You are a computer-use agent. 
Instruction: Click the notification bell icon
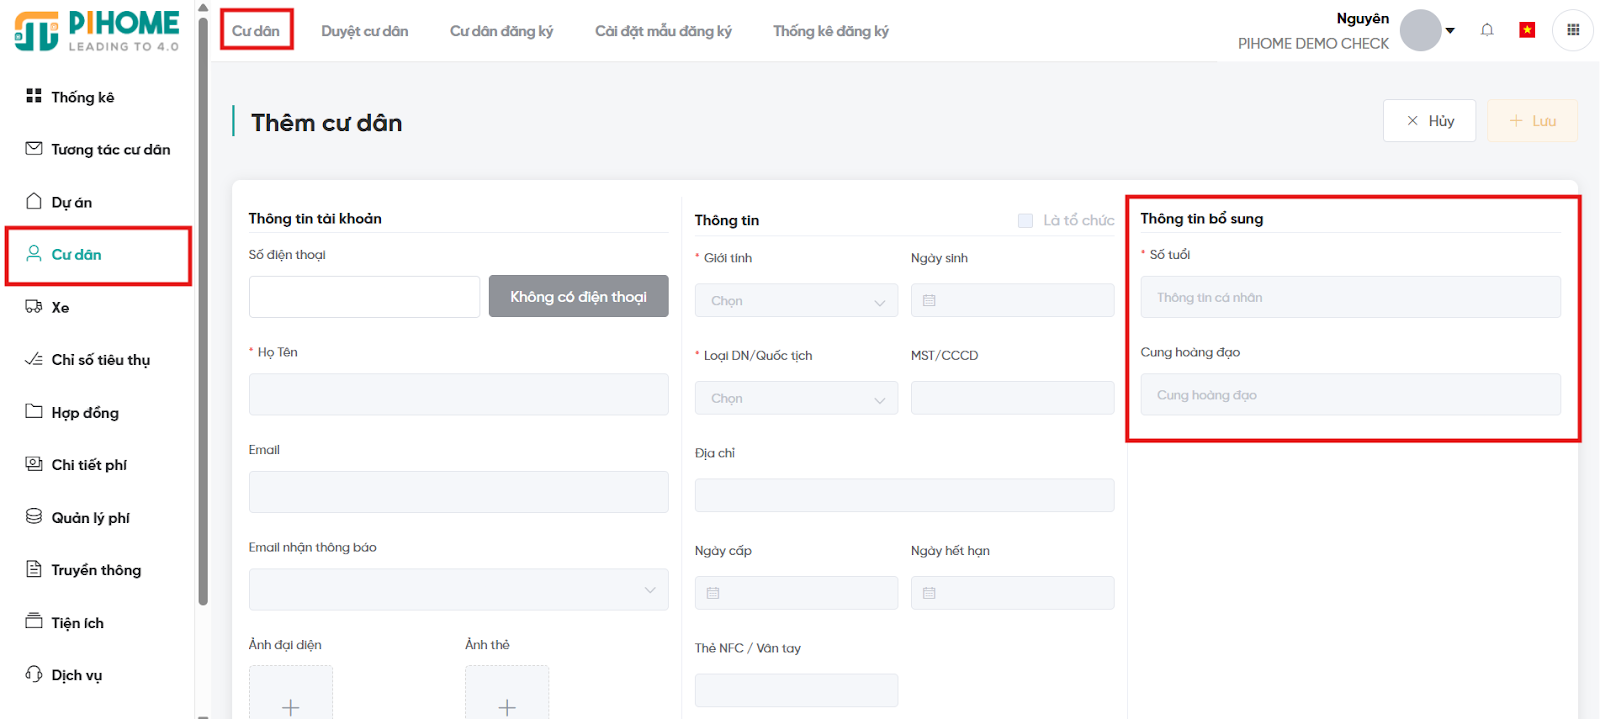click(x=1487, y=30)
